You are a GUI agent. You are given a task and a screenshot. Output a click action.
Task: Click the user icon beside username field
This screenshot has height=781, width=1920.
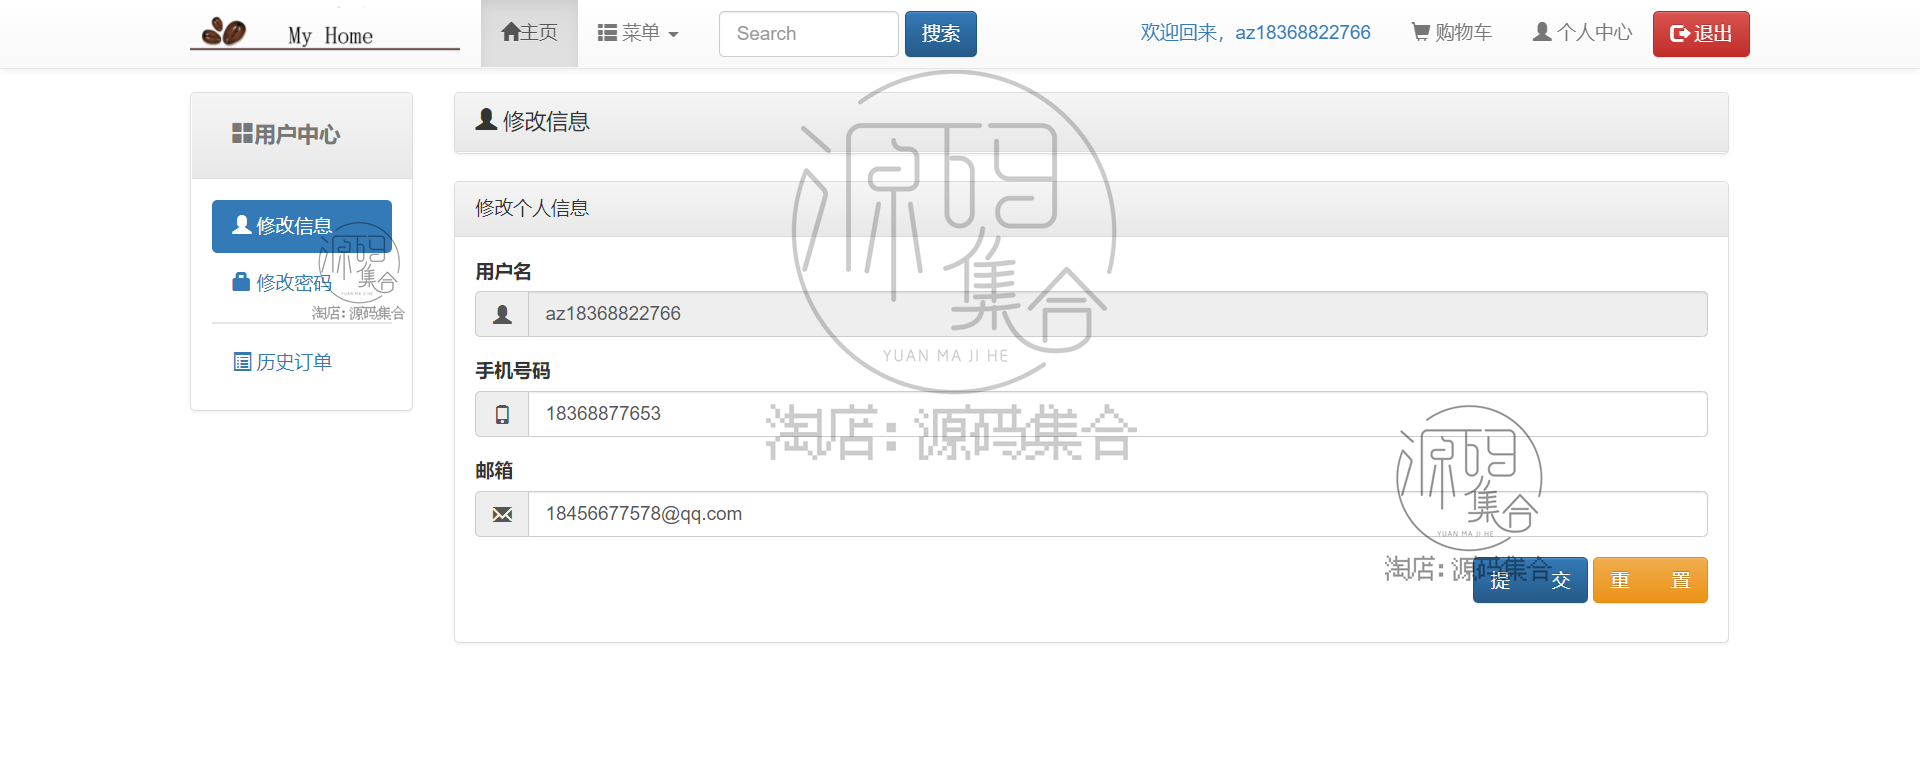(502, 314)
